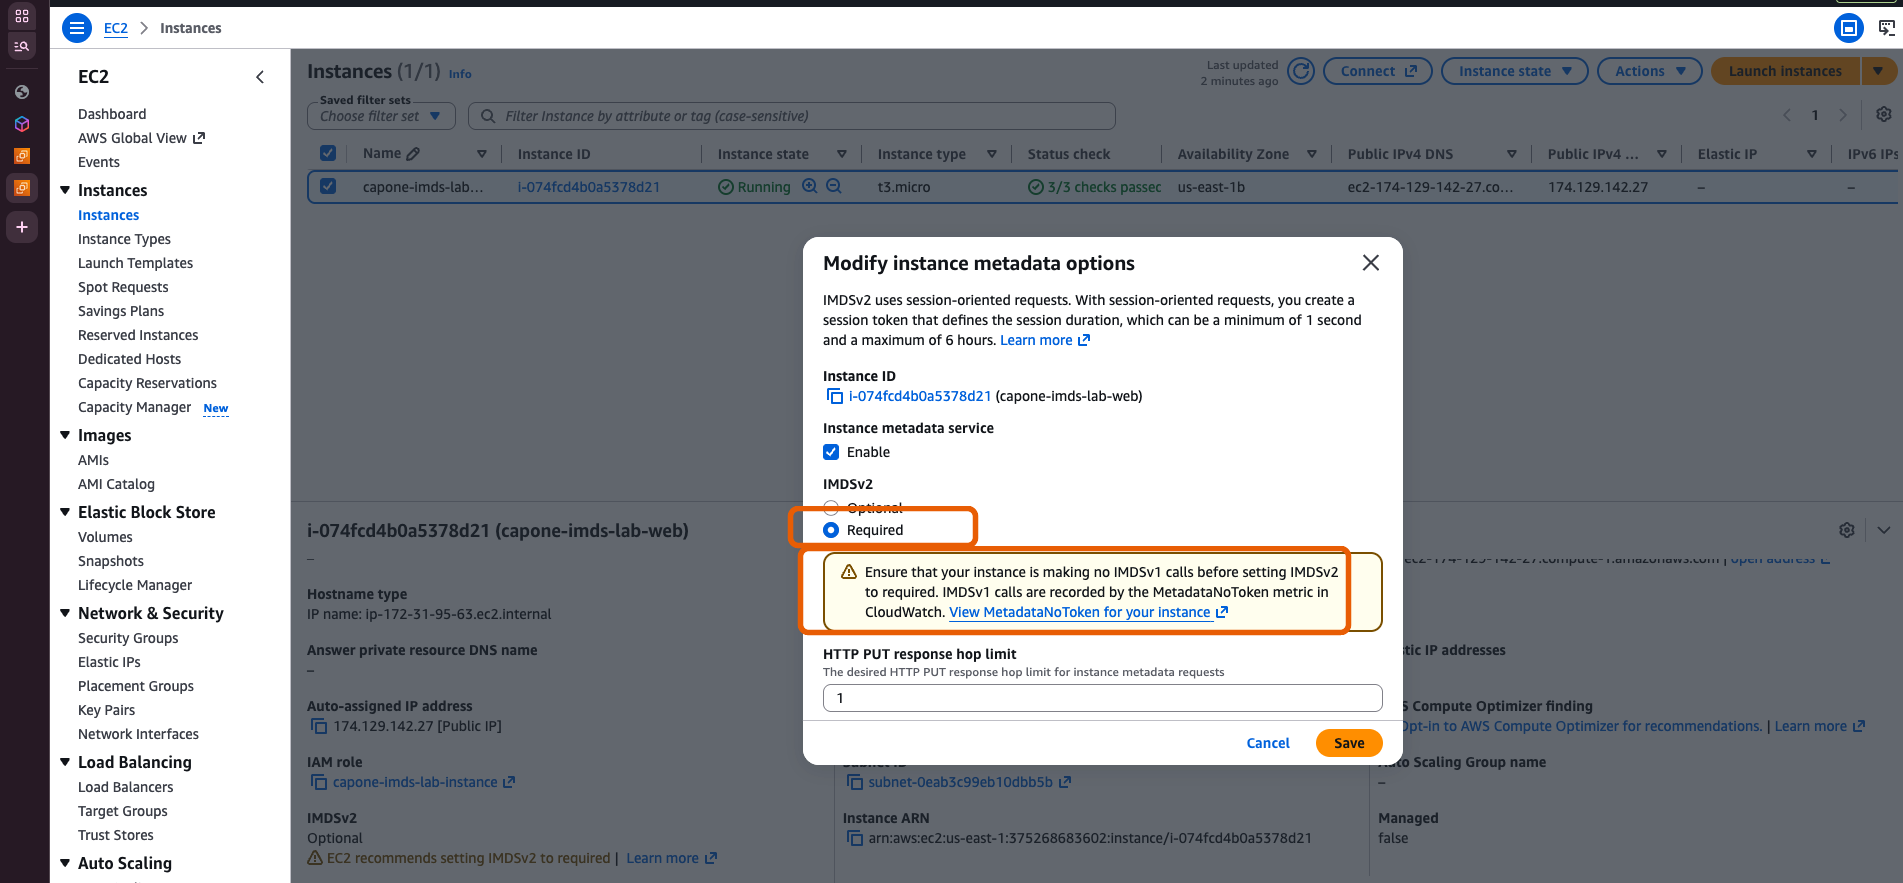Copy Instance ARN icon
The height and width of the screenshot is (883, 1903).
854,838
